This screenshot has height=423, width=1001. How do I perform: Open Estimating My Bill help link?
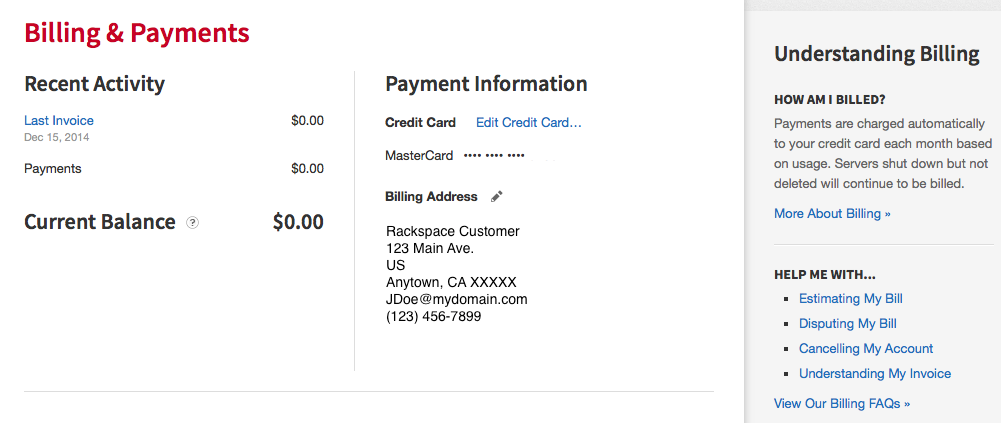click(850, 299)
